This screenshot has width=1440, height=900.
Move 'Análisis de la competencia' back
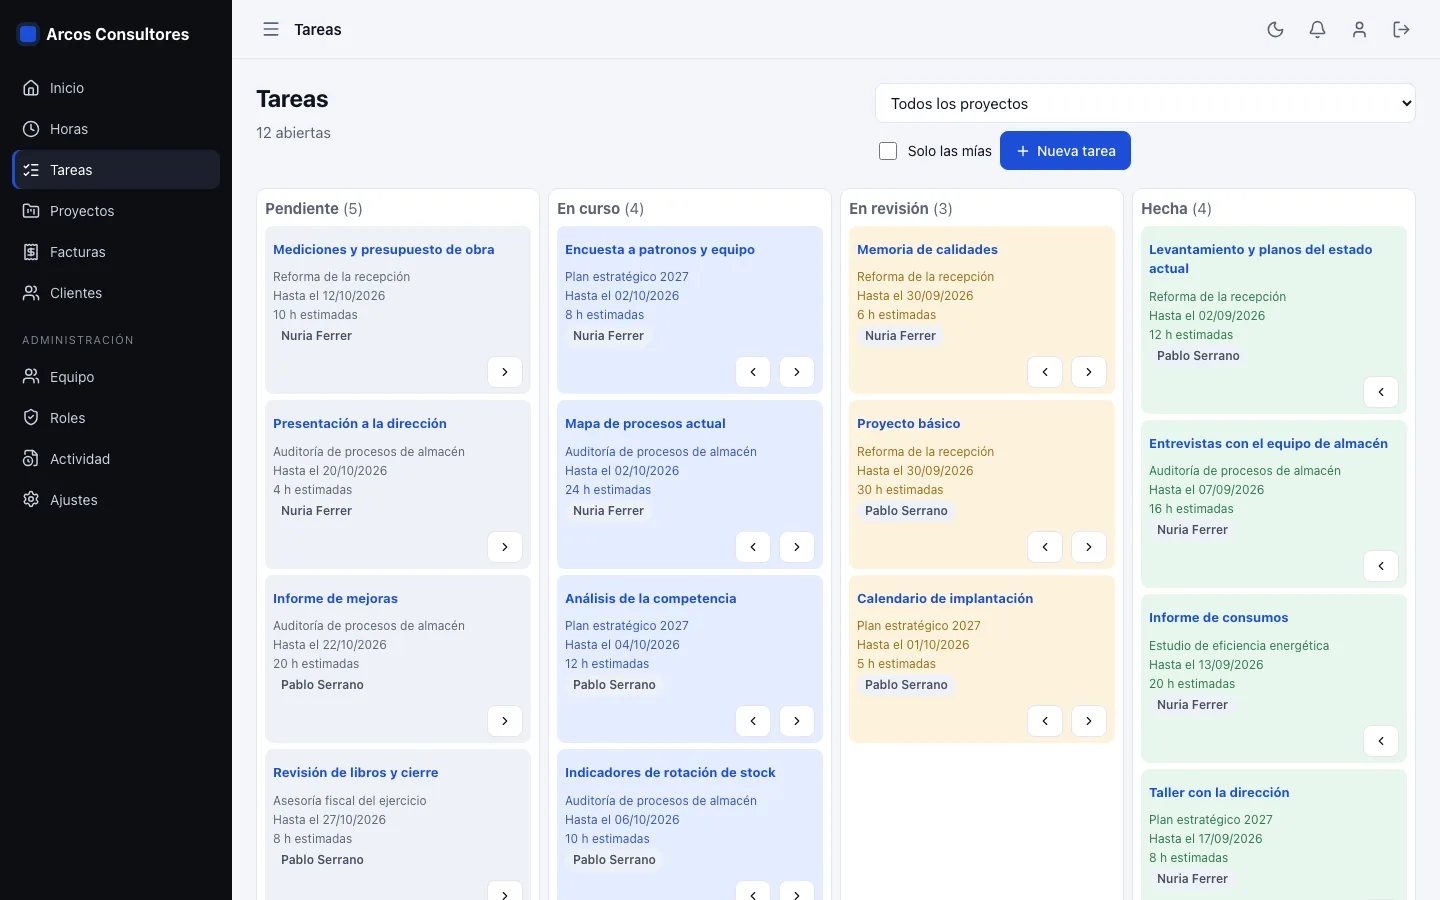(753, 721)
